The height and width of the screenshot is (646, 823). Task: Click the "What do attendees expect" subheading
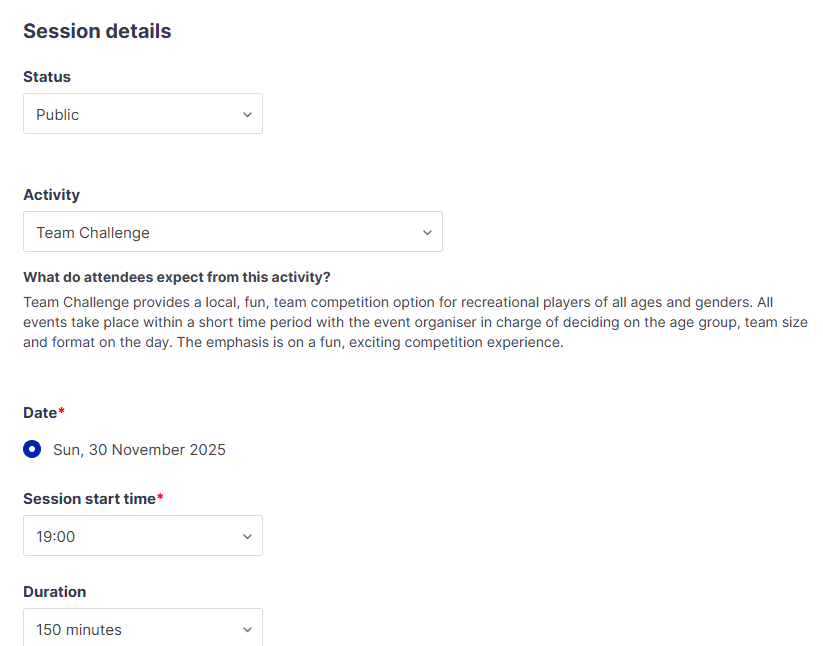click(177, 277)
